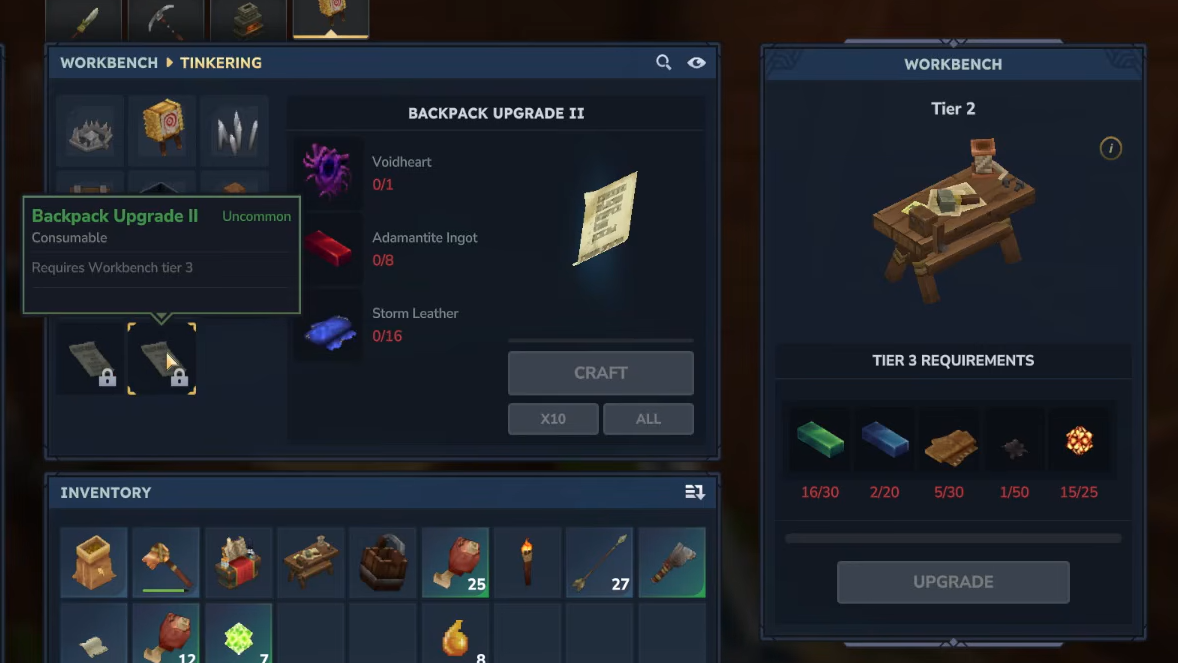Open the furnace station tab
The image size is (1178, 663).
coord(248,20)
